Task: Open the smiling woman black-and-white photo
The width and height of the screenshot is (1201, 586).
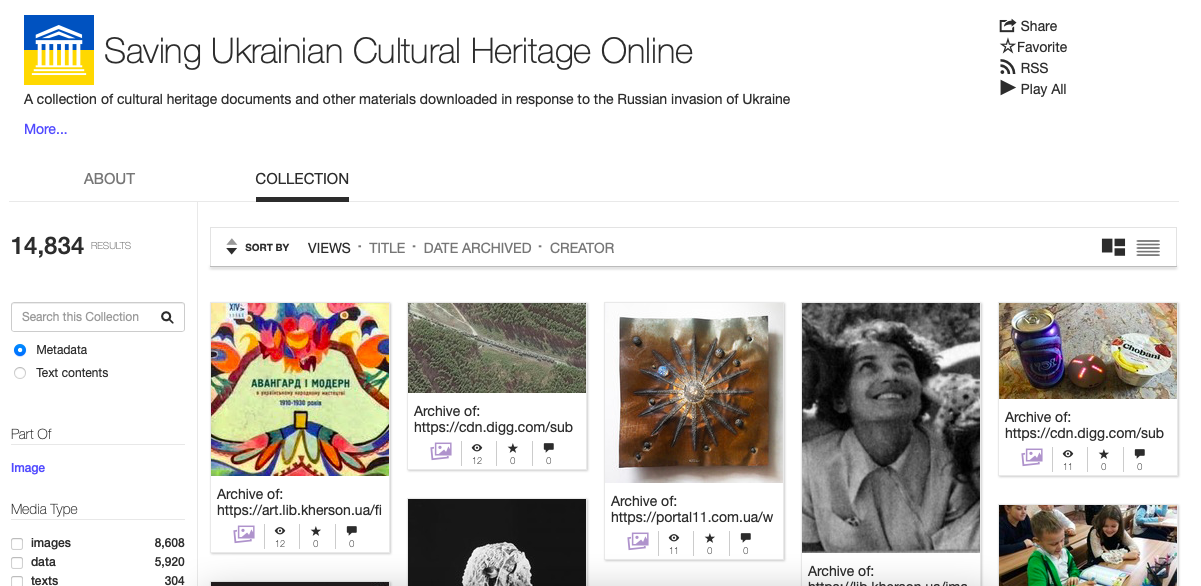Action: tap(891, 427)
